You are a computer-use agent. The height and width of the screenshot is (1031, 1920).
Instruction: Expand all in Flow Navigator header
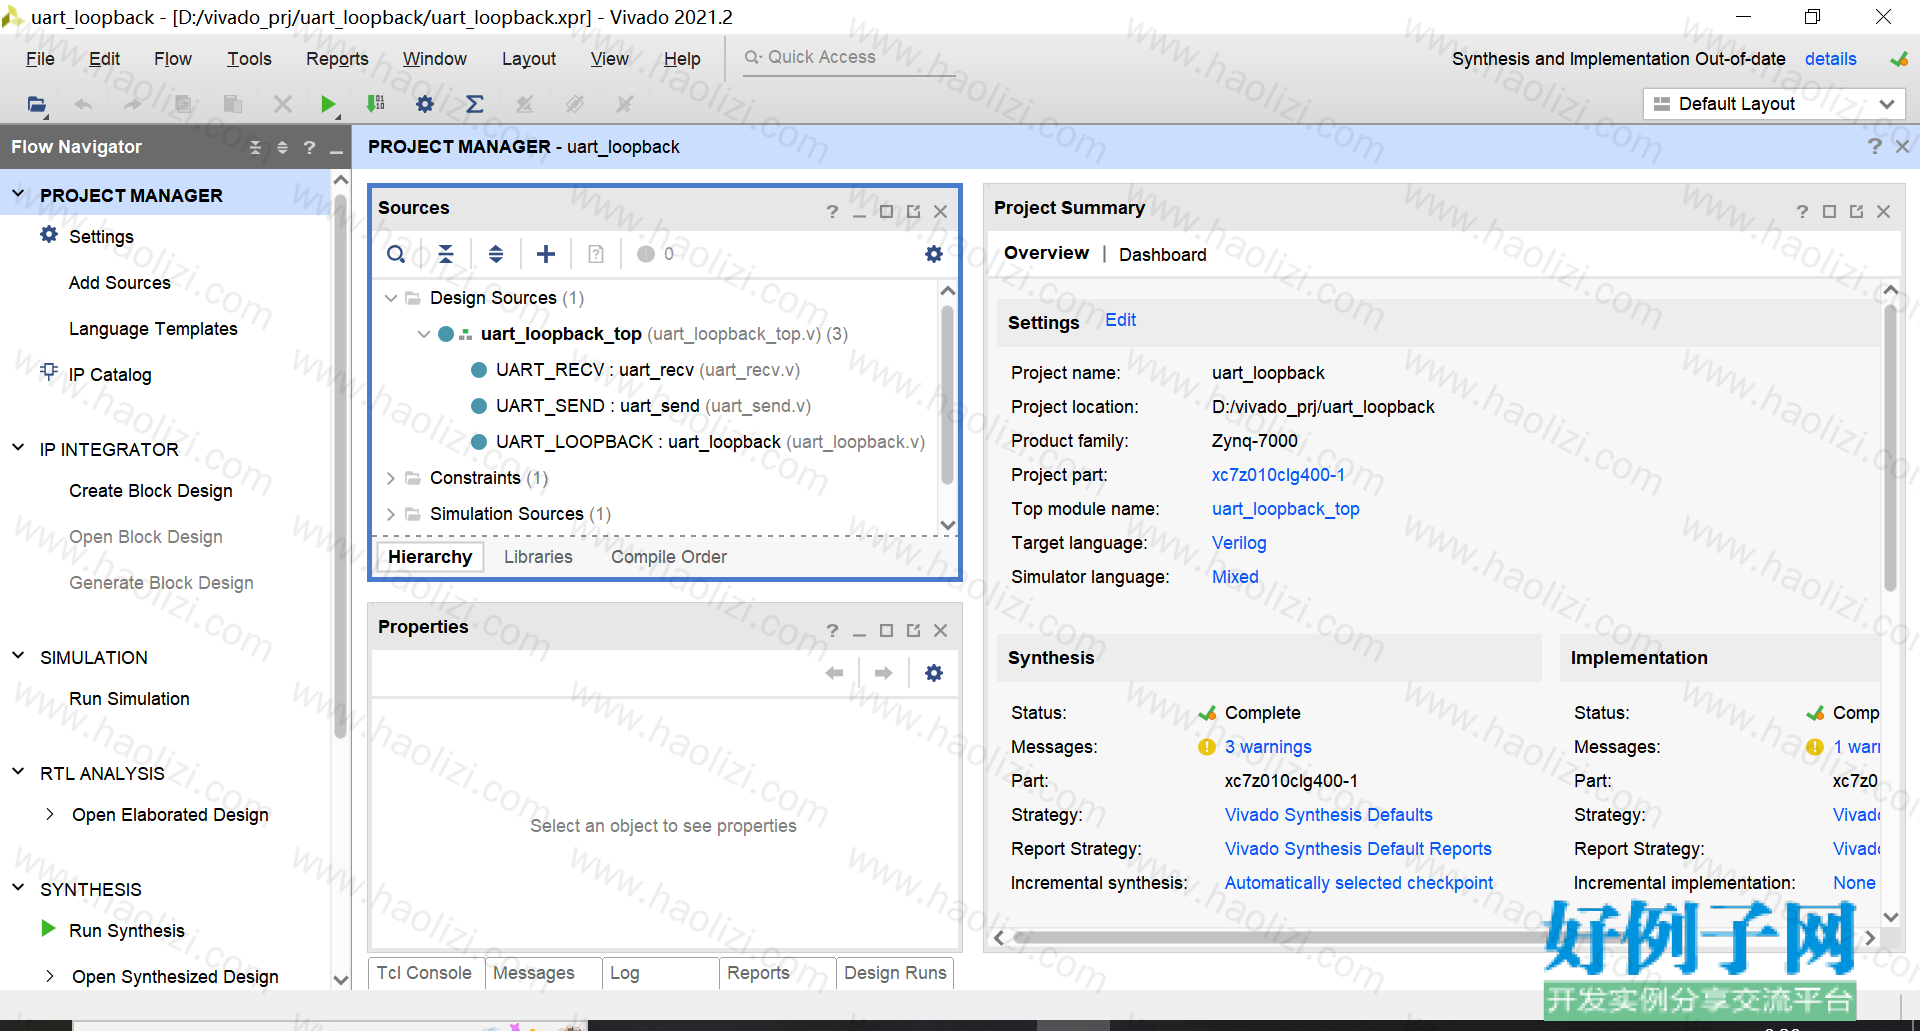click(x=282, y=148)
